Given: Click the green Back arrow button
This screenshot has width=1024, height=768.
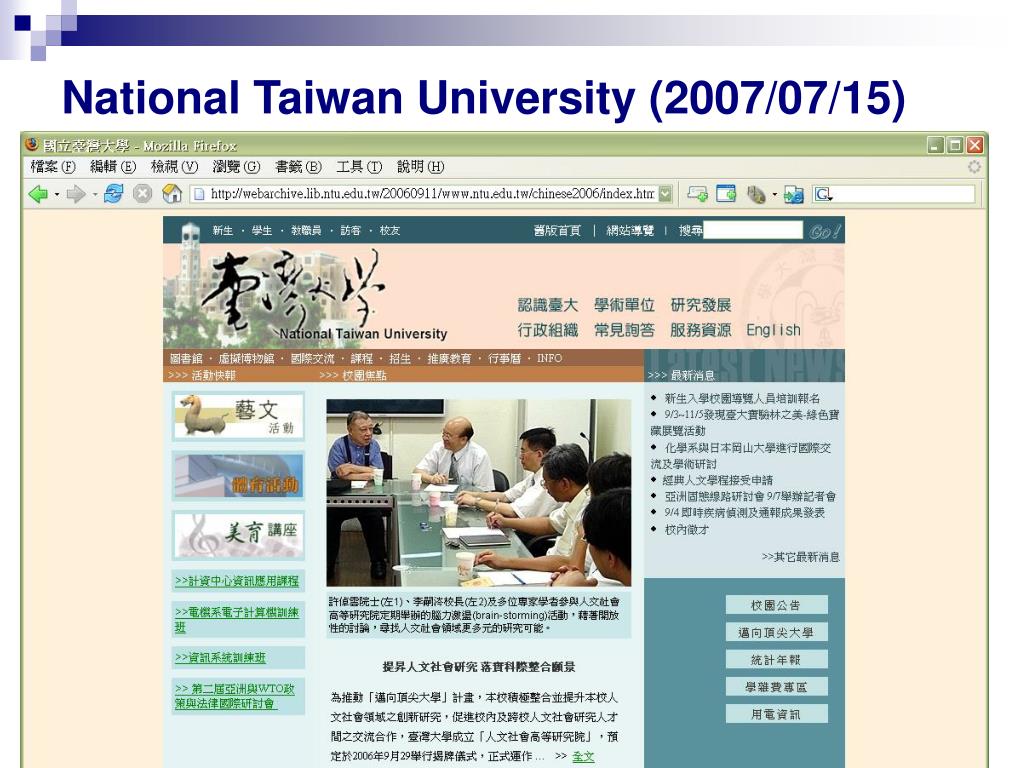Looking at the screenshot, I should coord(39,194).
